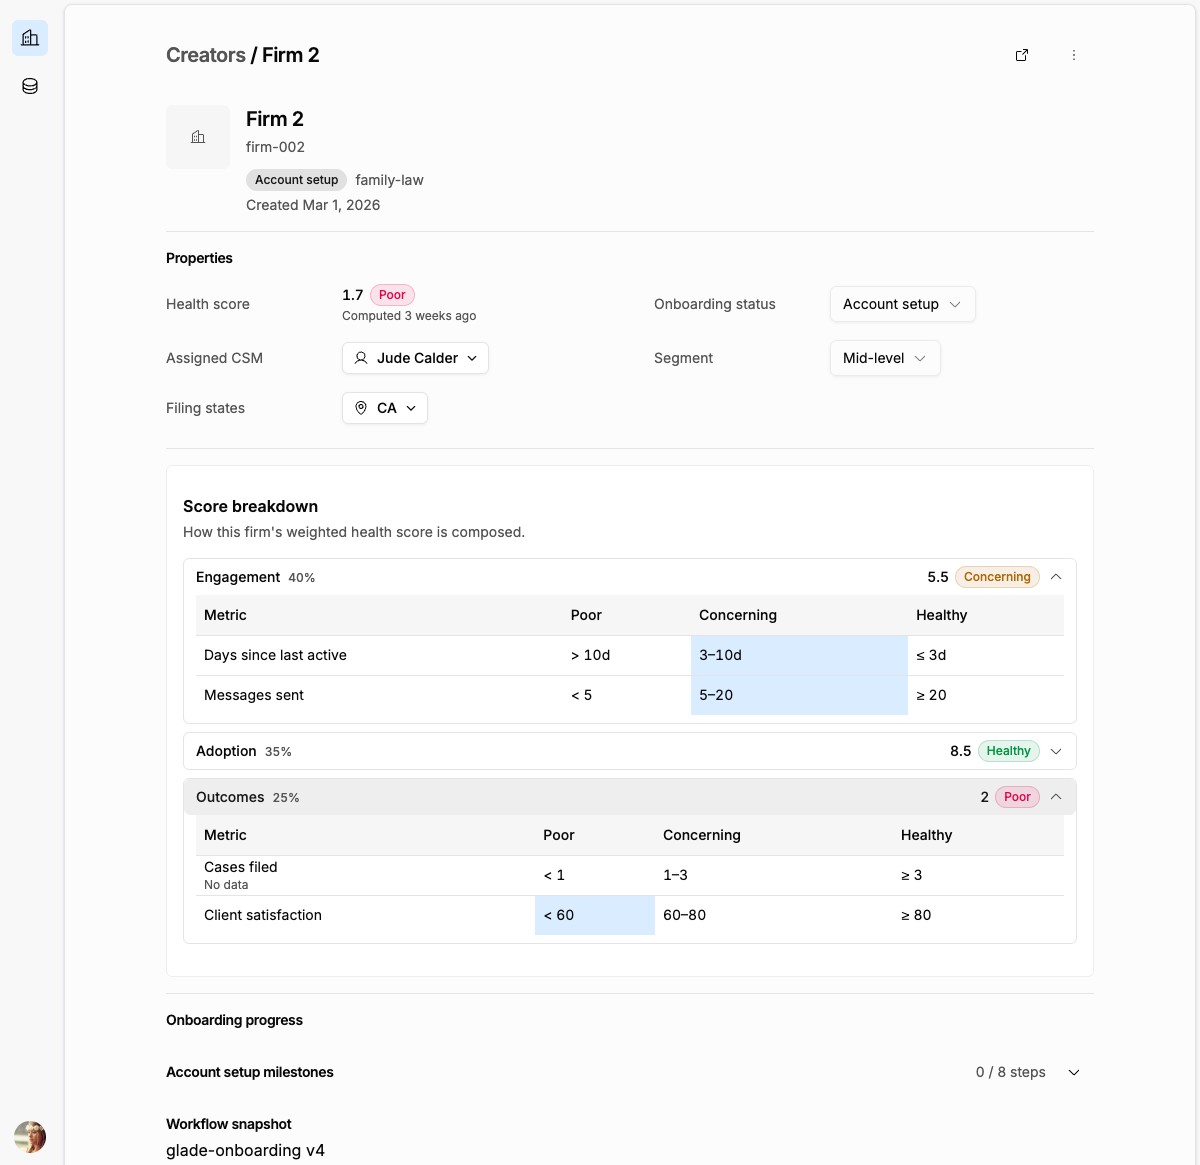The height and width of the screenshot is (1165, 1200).
Task: Open the Assigned CSM Jude Calder dropdown
Action: (415, 358)
